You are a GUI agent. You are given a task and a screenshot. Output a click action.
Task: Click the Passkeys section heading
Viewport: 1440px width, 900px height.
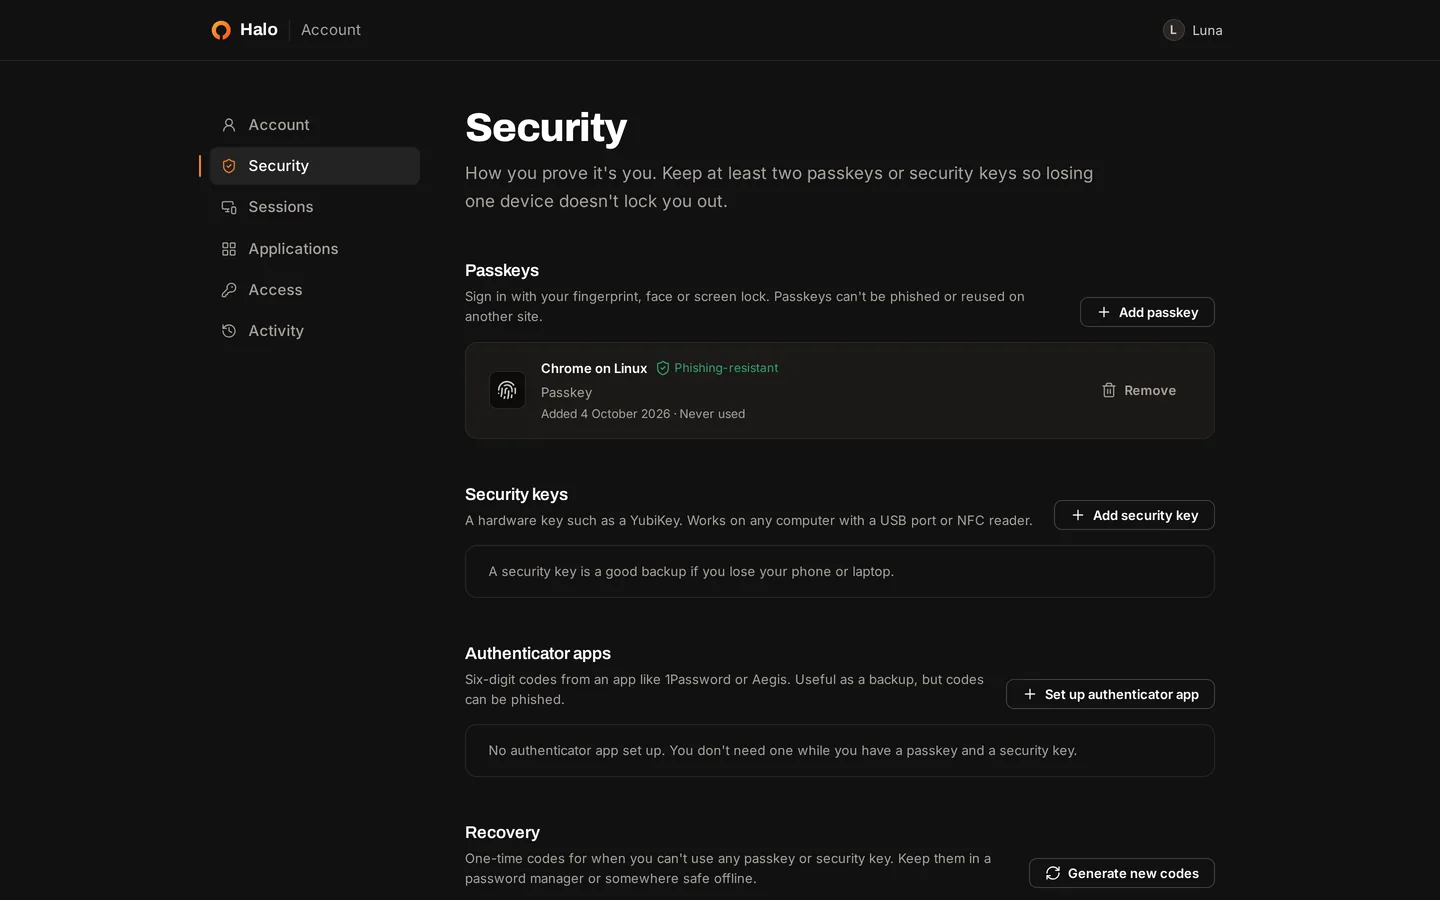point(502,270)
